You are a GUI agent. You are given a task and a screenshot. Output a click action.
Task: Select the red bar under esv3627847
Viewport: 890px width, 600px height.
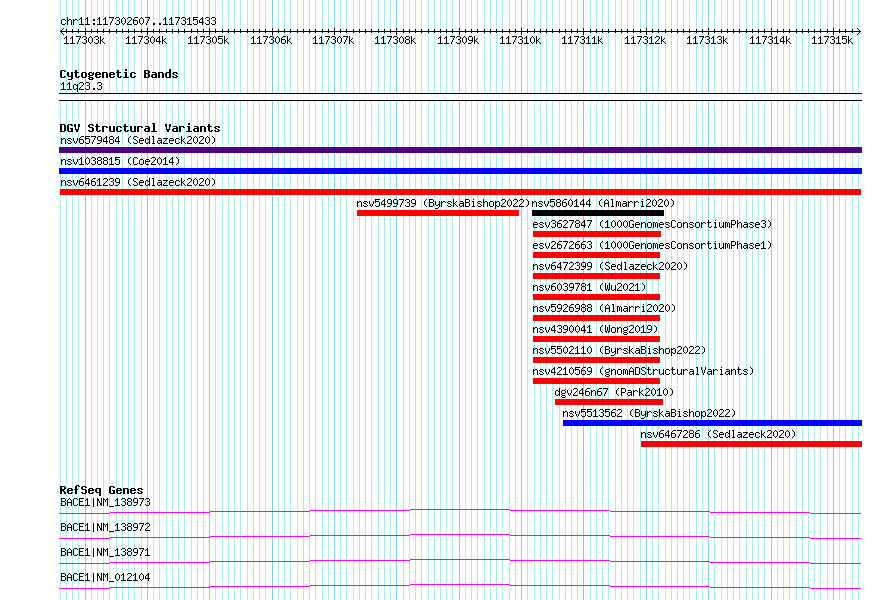point(597,234)
